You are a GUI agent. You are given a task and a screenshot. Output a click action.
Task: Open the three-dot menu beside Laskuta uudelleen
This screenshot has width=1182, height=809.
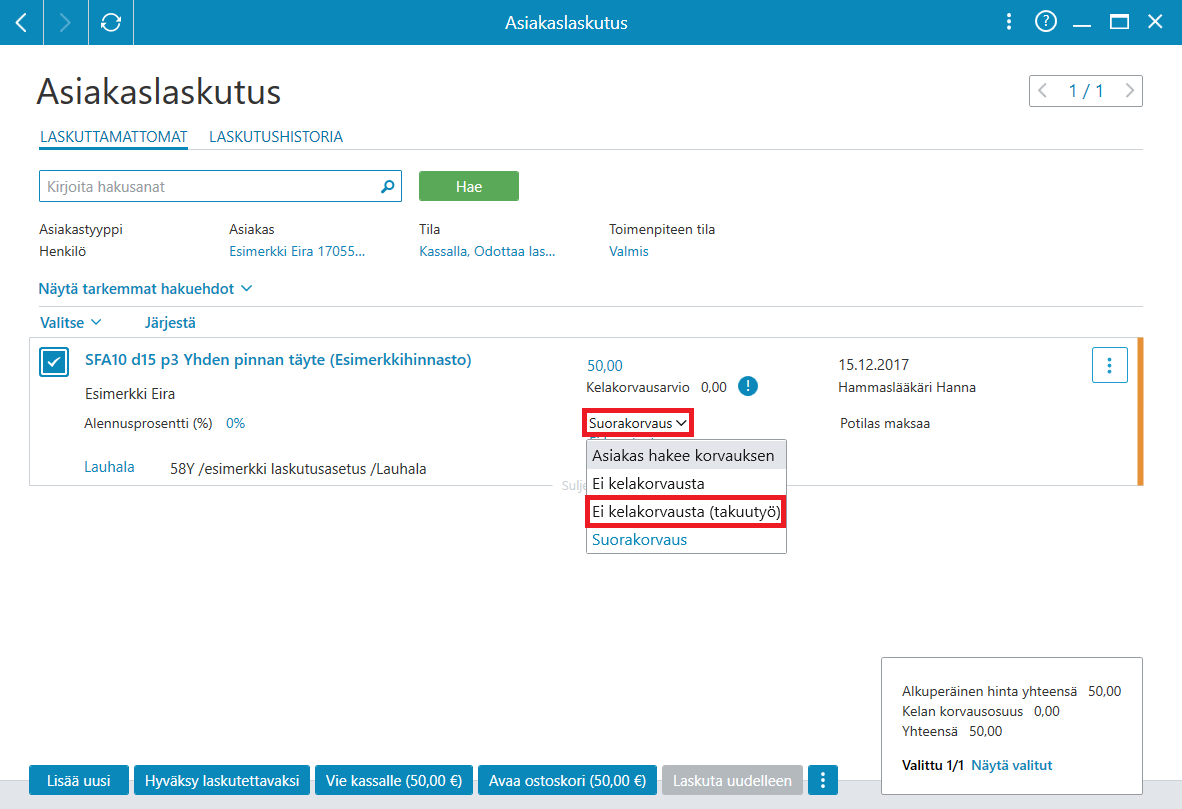[822, 780]
